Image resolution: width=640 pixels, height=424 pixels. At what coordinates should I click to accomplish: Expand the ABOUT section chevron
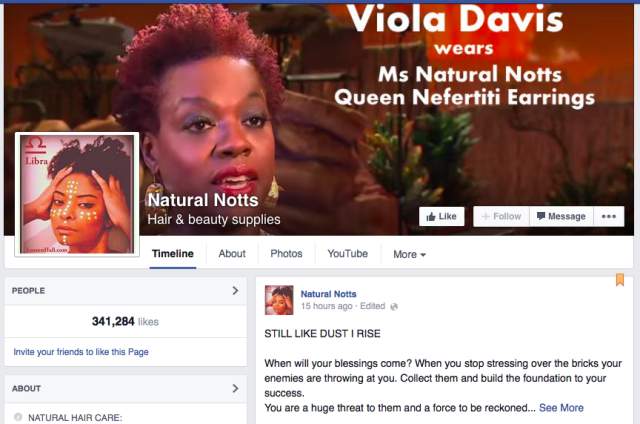(235, 388)
